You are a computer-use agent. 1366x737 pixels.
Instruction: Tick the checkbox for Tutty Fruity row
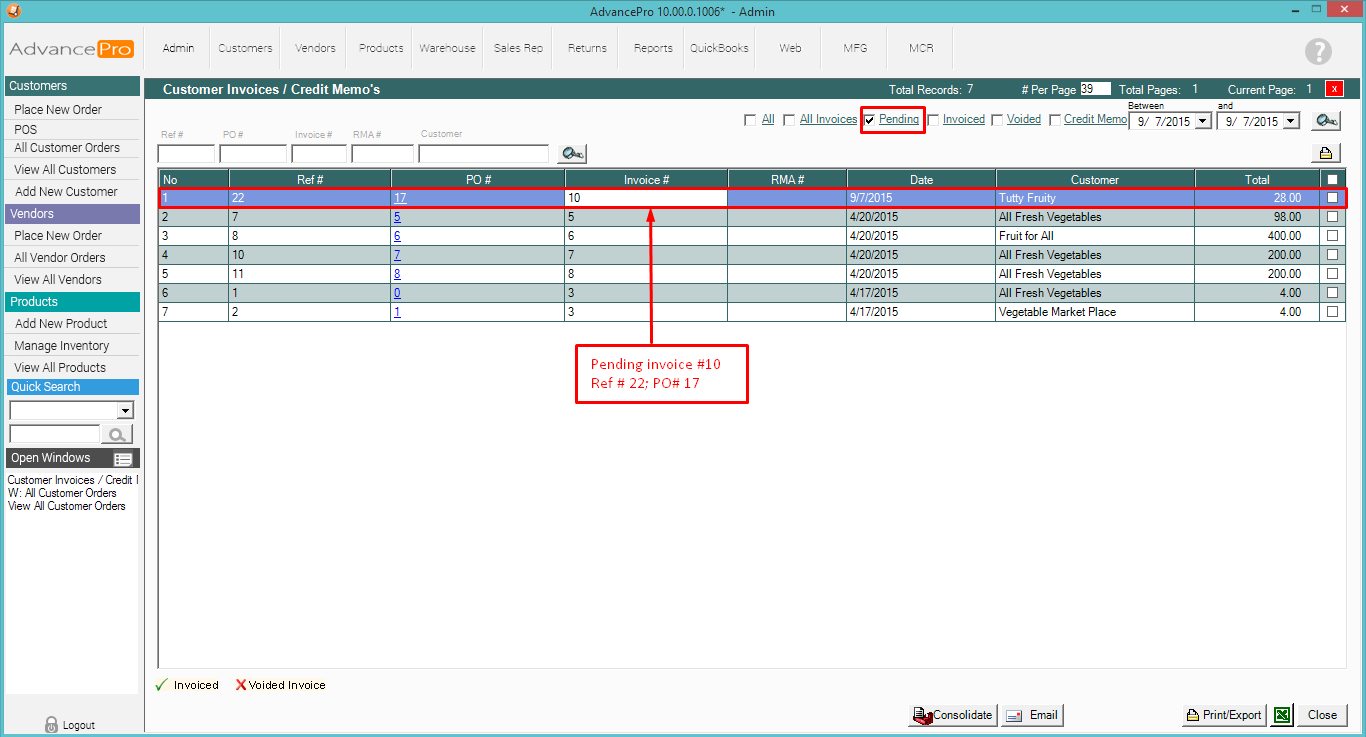pos(1332,198)
